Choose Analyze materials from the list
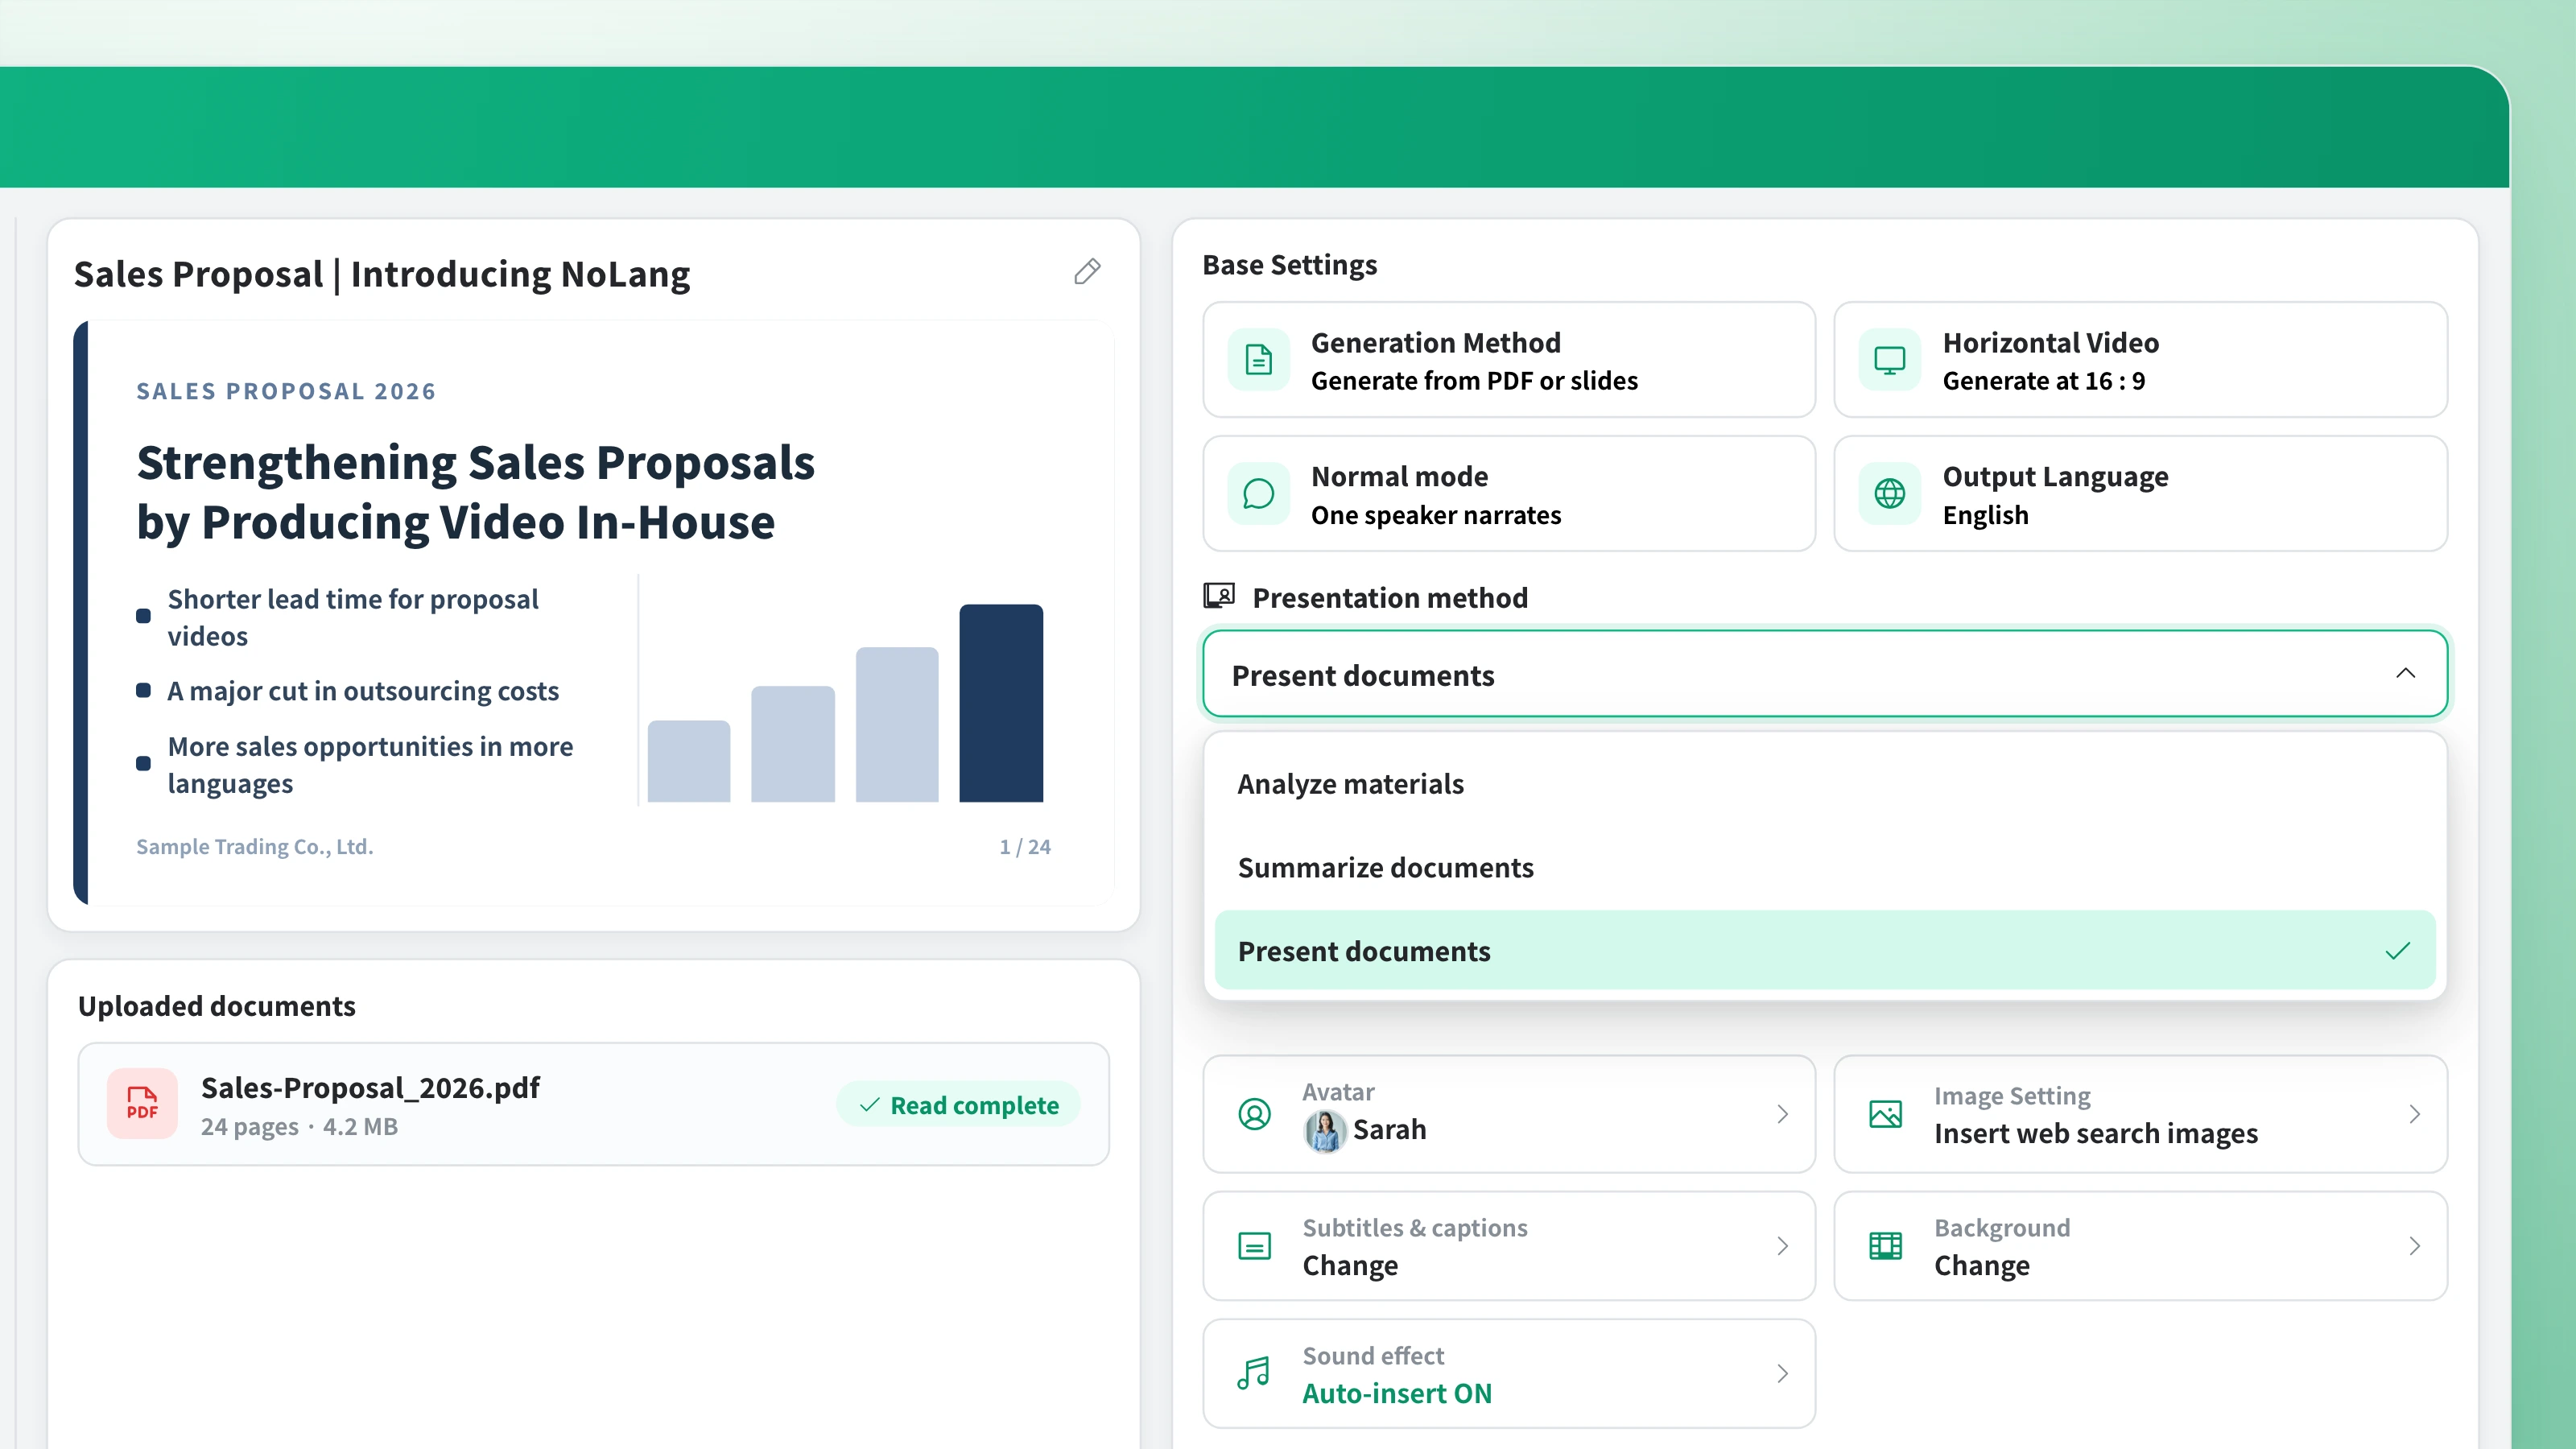The width and height of the screenshot is (2576, 1449). 1825,784
